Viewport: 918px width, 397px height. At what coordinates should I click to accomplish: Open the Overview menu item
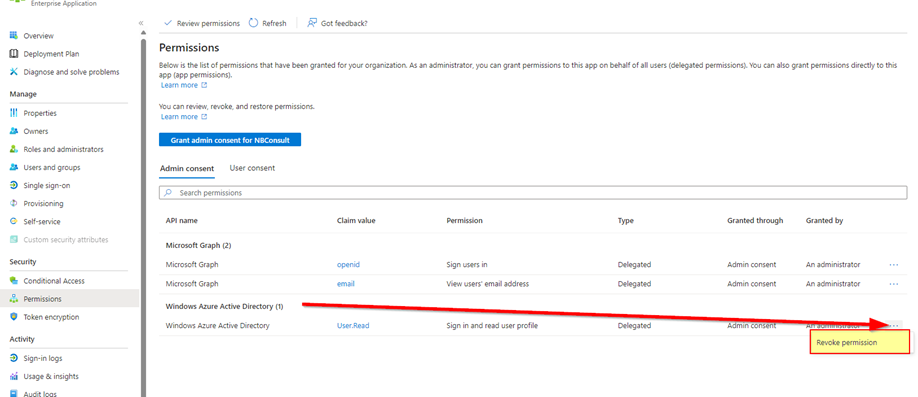tap(39, 36)
